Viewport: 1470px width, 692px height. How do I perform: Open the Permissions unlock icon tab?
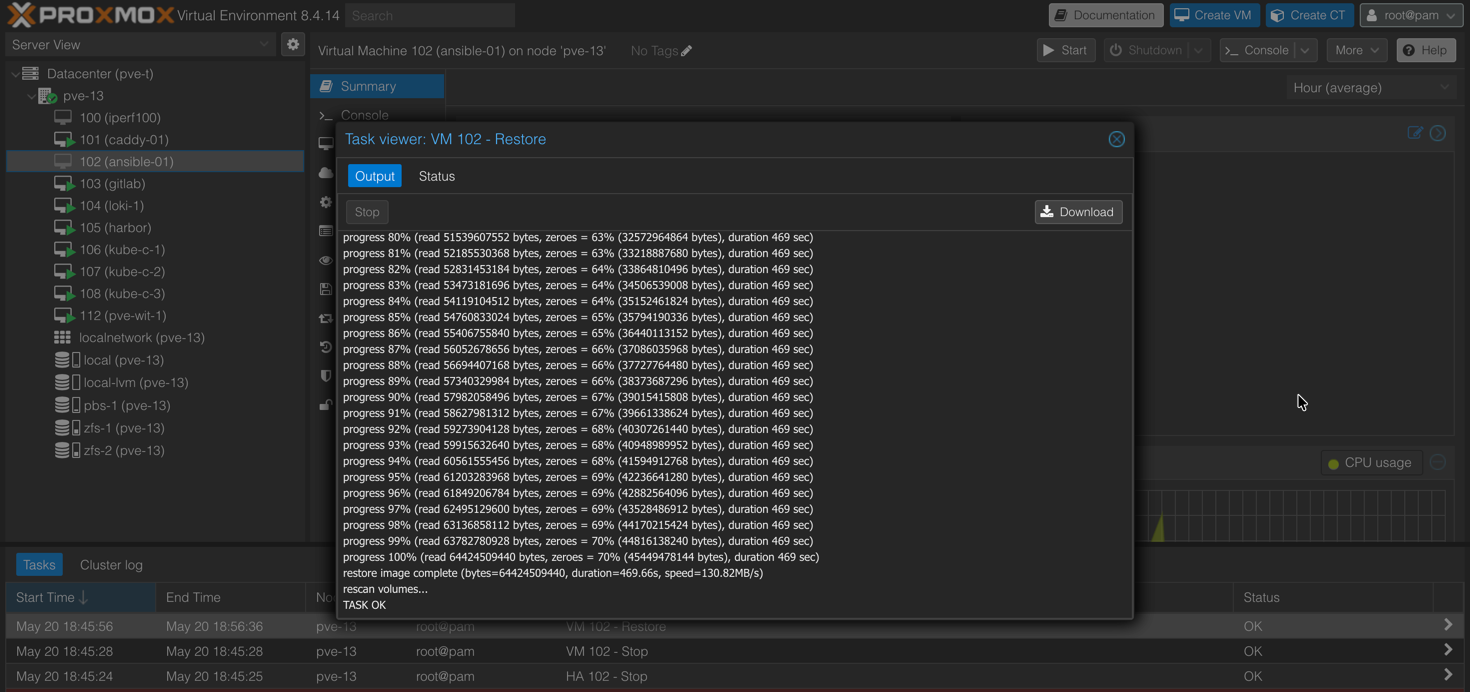(x=326, y=405)
